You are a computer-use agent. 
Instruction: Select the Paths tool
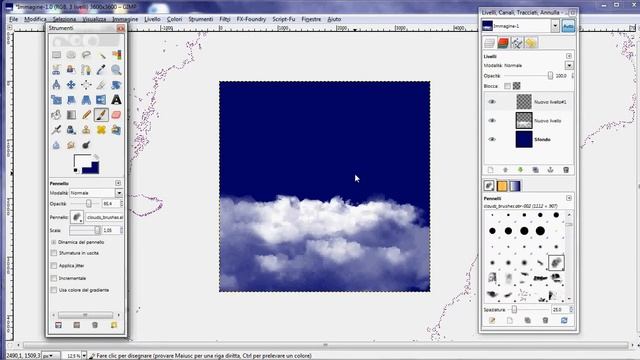coord(86,70)
